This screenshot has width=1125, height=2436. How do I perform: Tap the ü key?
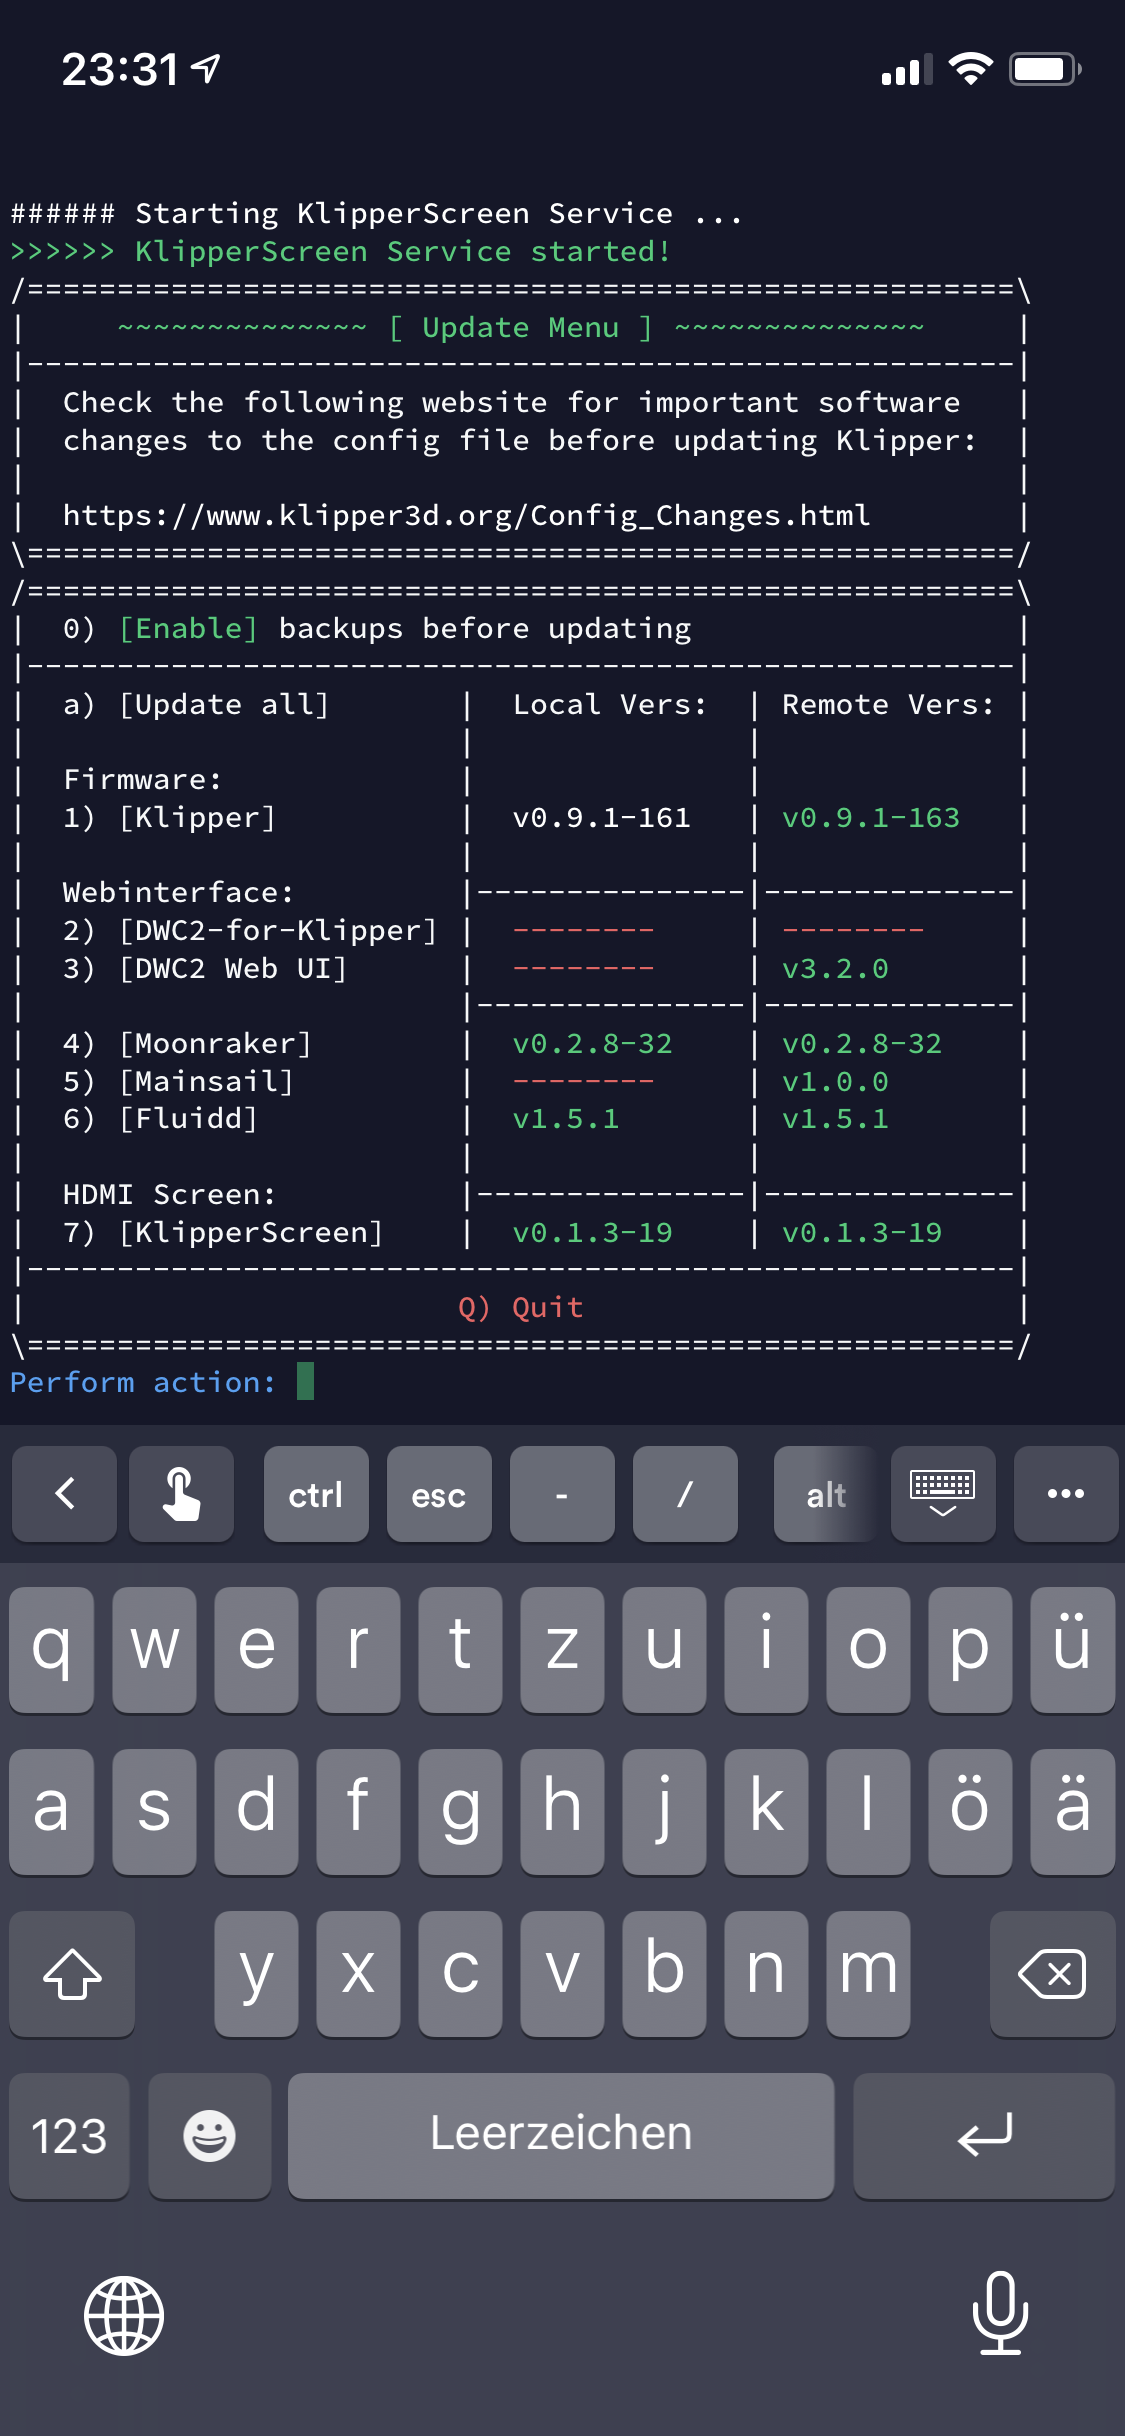point(1073,1650)
